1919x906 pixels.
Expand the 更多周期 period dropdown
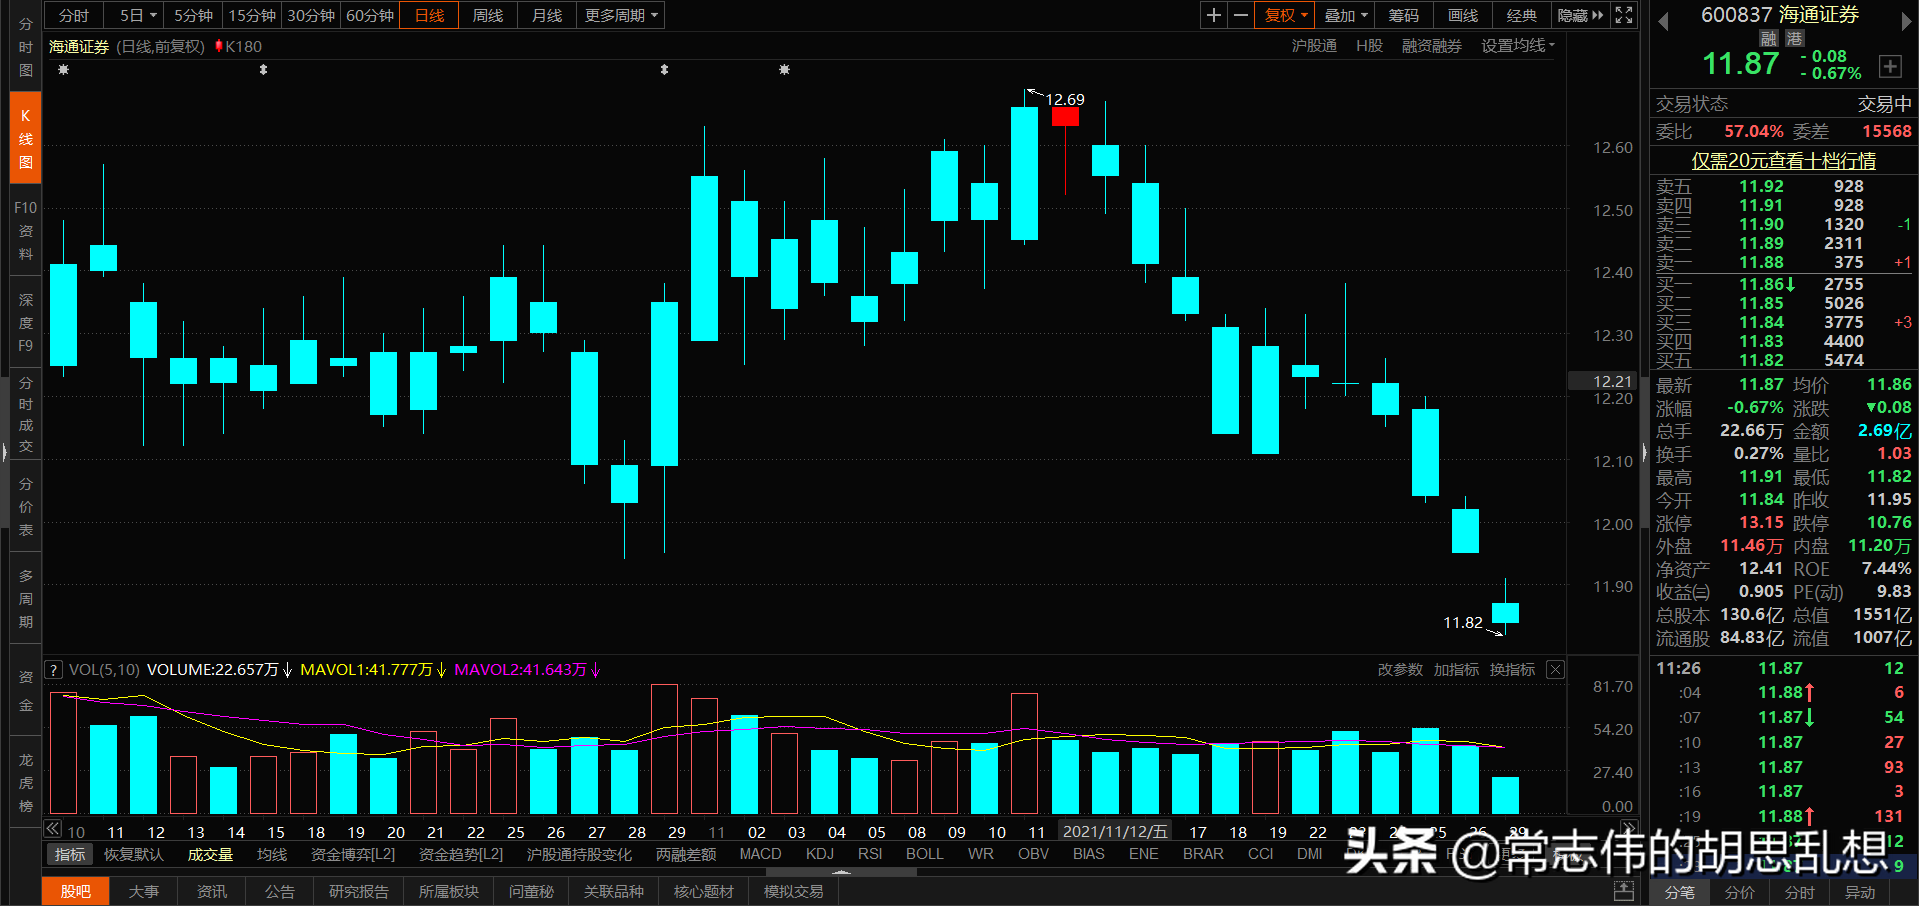(x=619, y=15)
